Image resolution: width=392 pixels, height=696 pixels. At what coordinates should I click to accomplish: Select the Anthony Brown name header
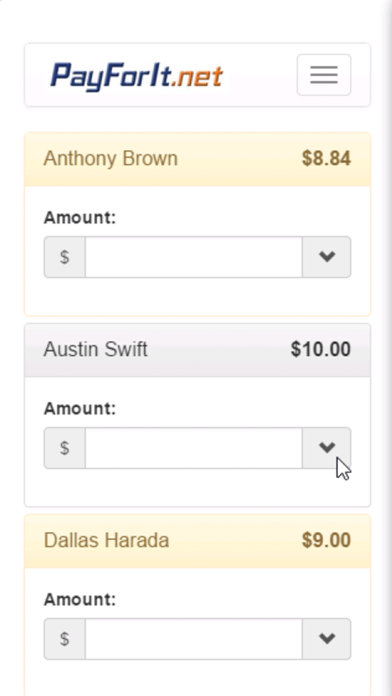(111, 158)
